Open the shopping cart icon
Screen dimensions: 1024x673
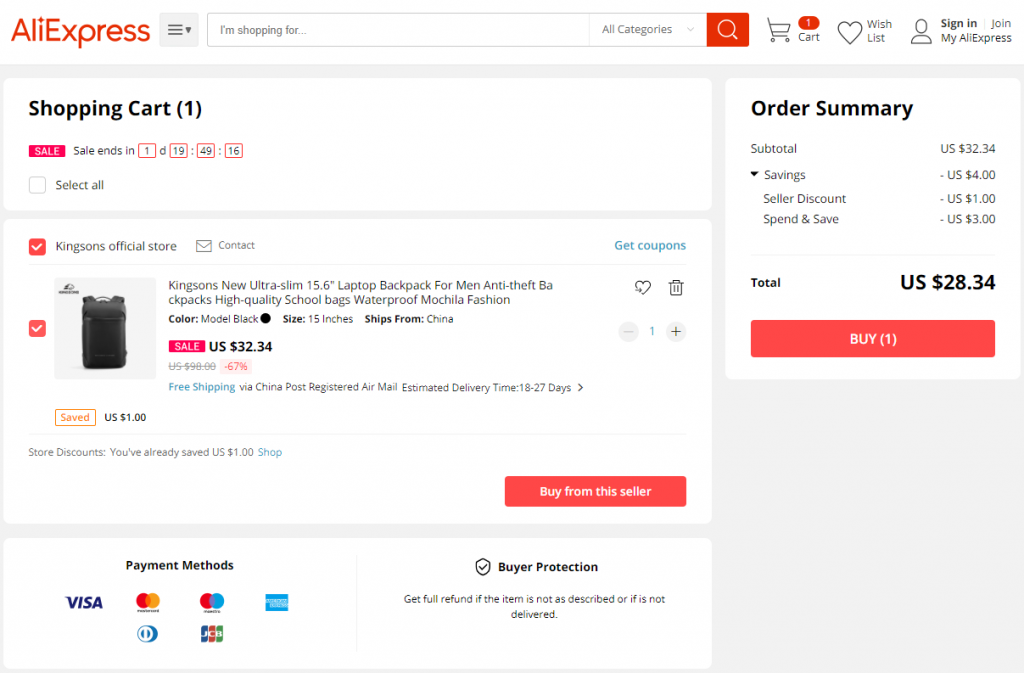778,30
